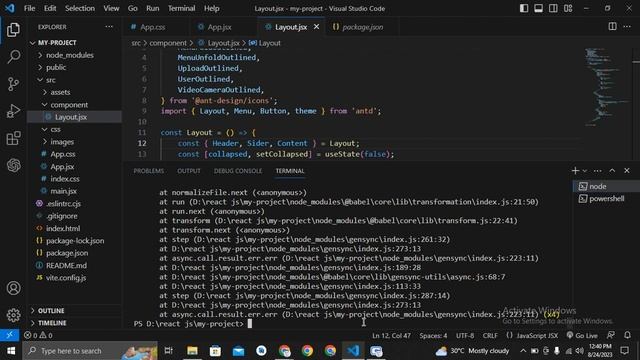Expand the Timeline section
This screenshot has height=360, width=640.
[x=74, y=323]
